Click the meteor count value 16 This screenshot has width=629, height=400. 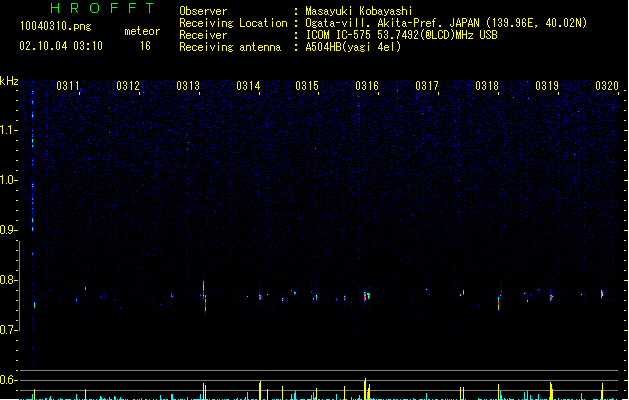click(145, 46)
